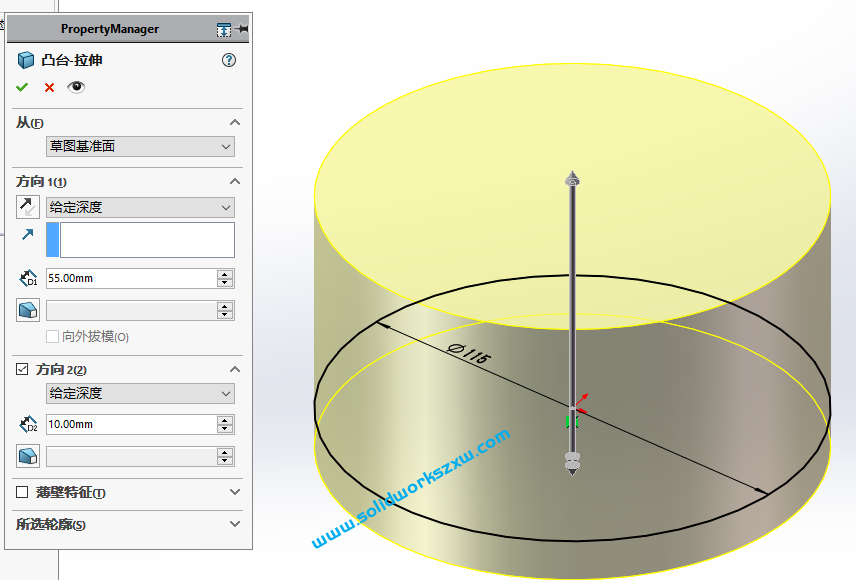Open the 草图基准面 dropdown
Image resolution: width=856 pixels, height=580 pixels.
[x=140, y=145]
